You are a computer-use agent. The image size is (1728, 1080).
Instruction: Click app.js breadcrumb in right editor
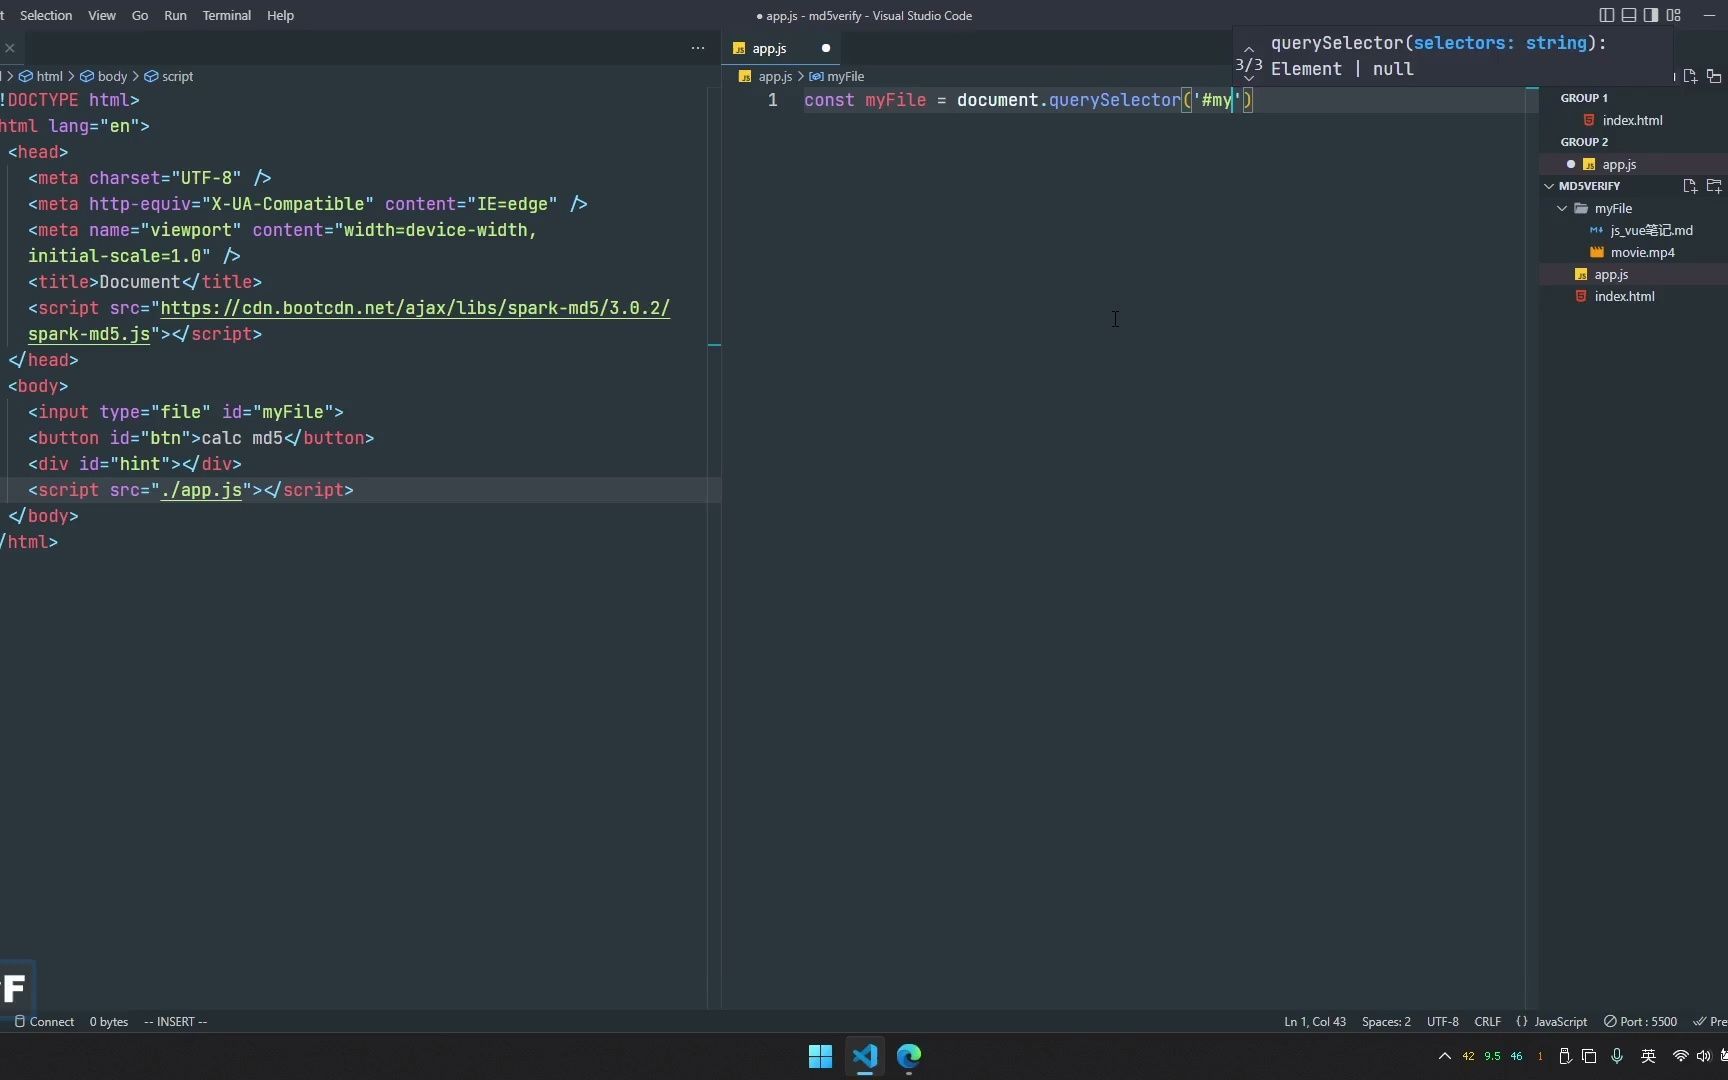765,76
